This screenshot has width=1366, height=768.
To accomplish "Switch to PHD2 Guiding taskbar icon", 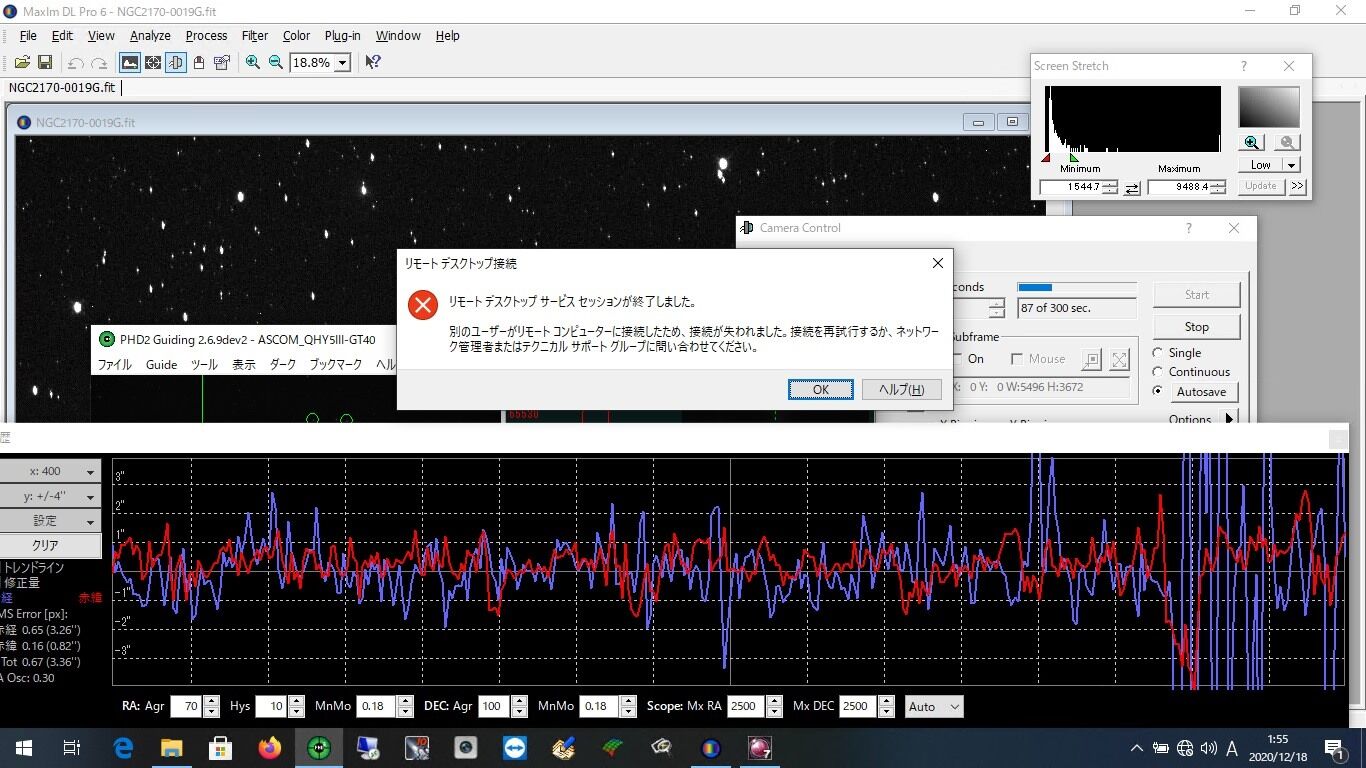I will (319, 748).
